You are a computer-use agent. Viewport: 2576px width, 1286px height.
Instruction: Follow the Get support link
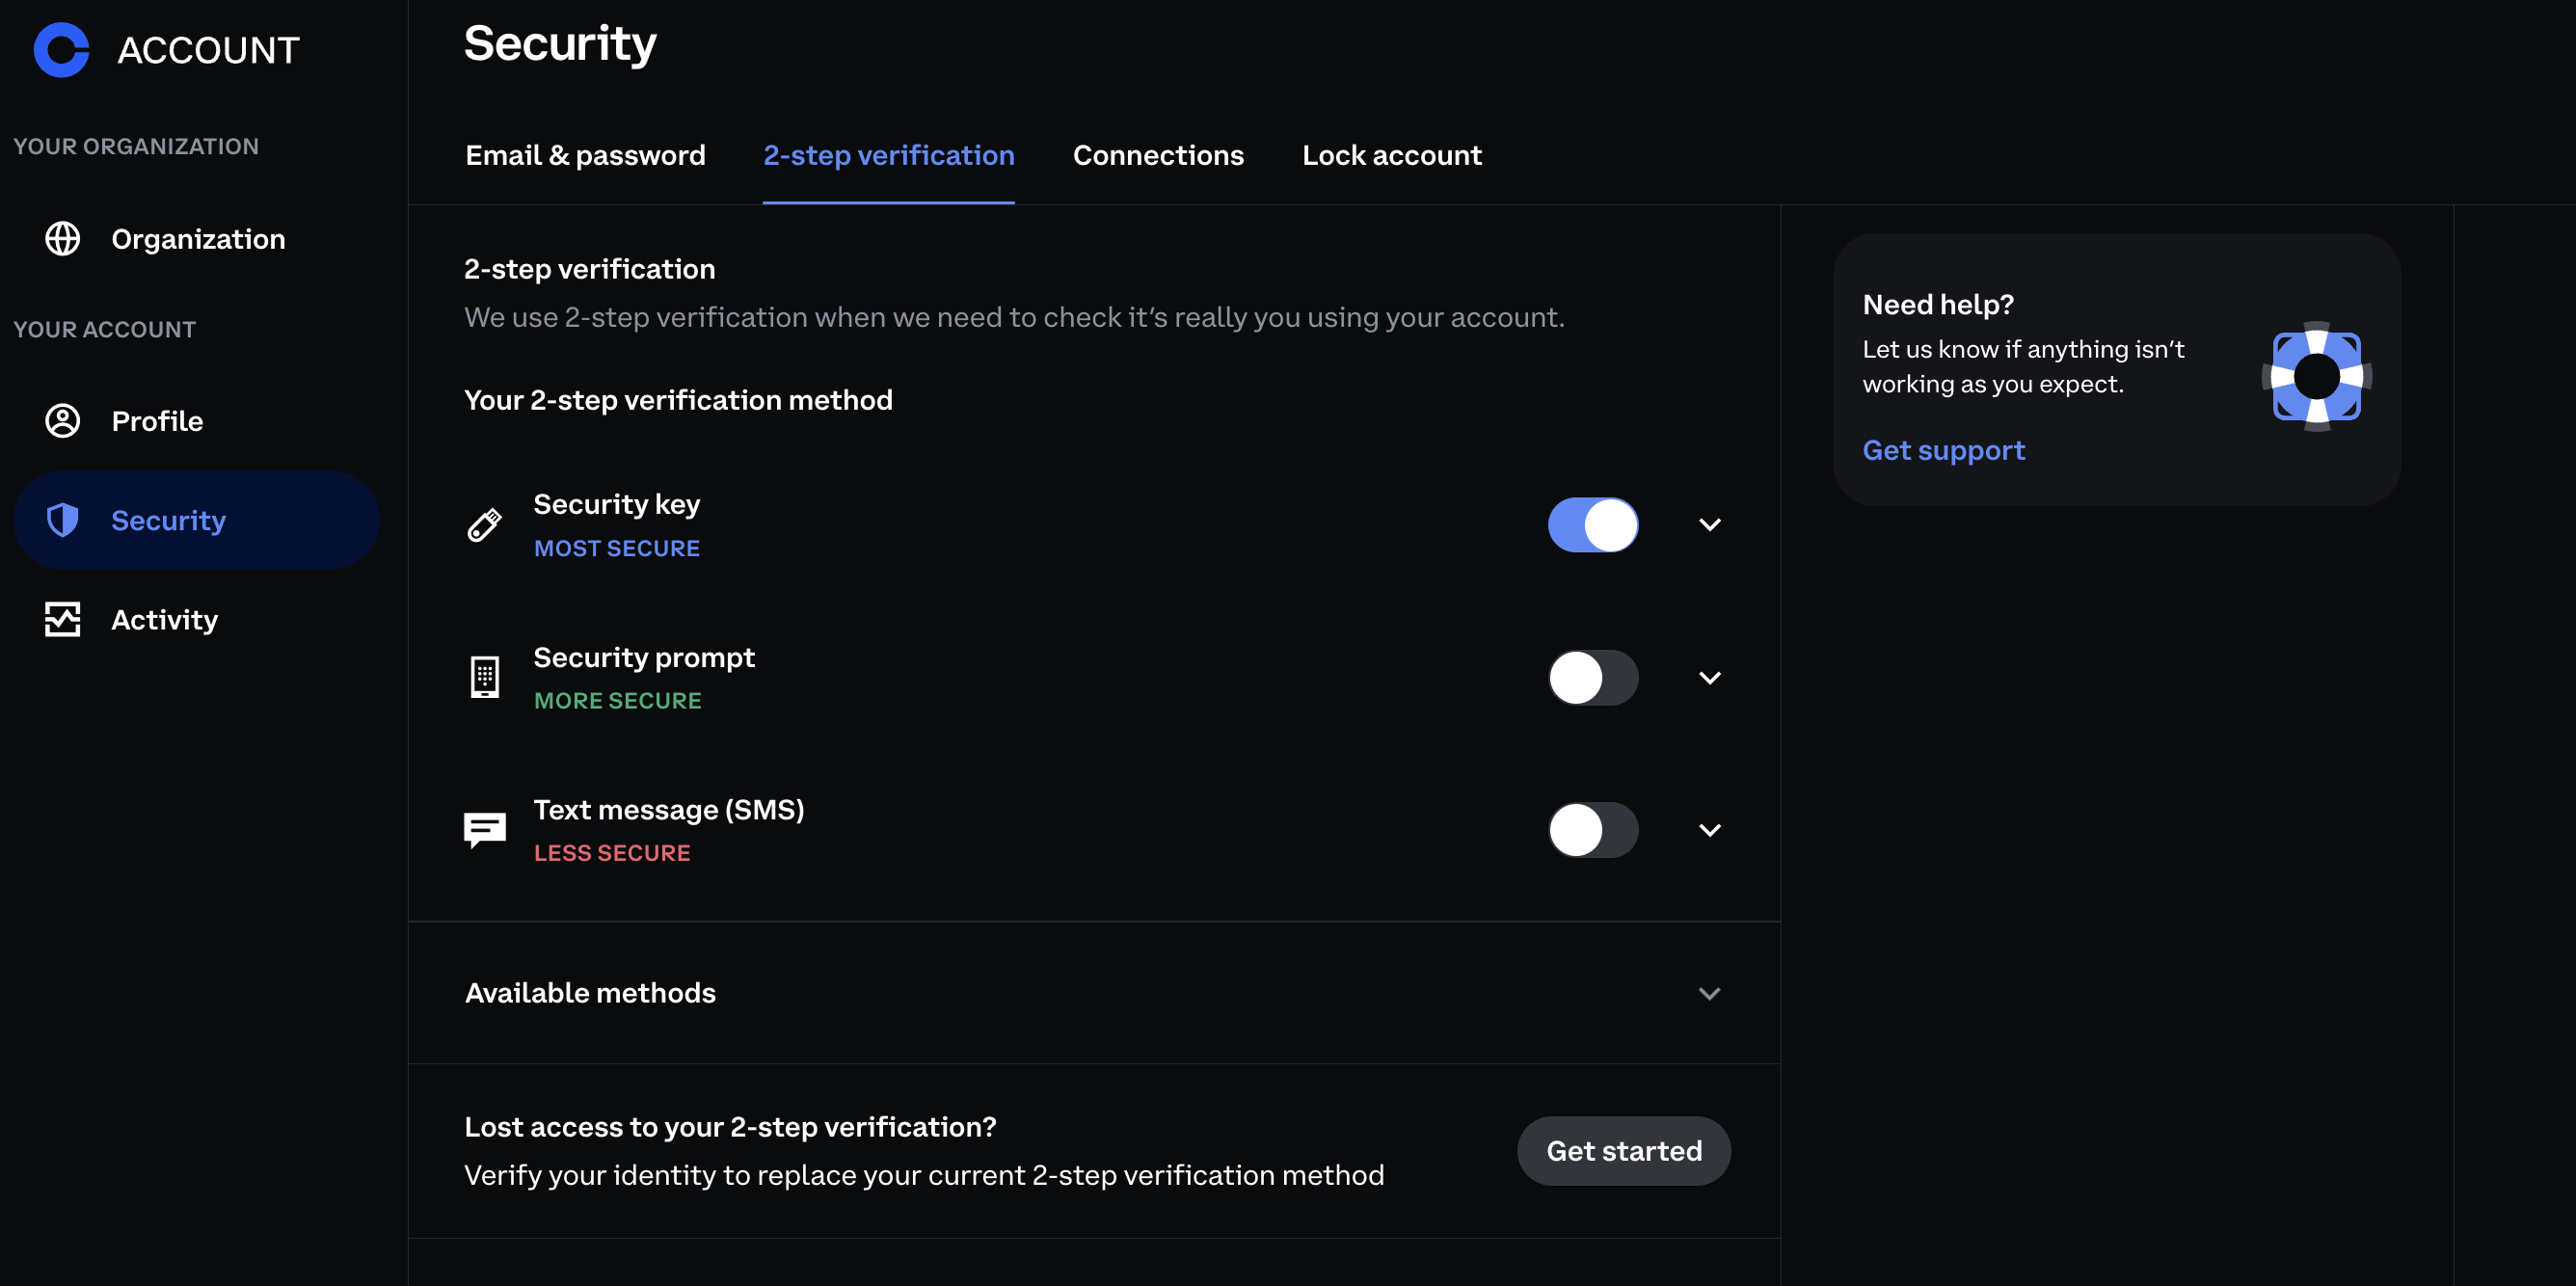pyautogui.click(x=1943, y=450)
